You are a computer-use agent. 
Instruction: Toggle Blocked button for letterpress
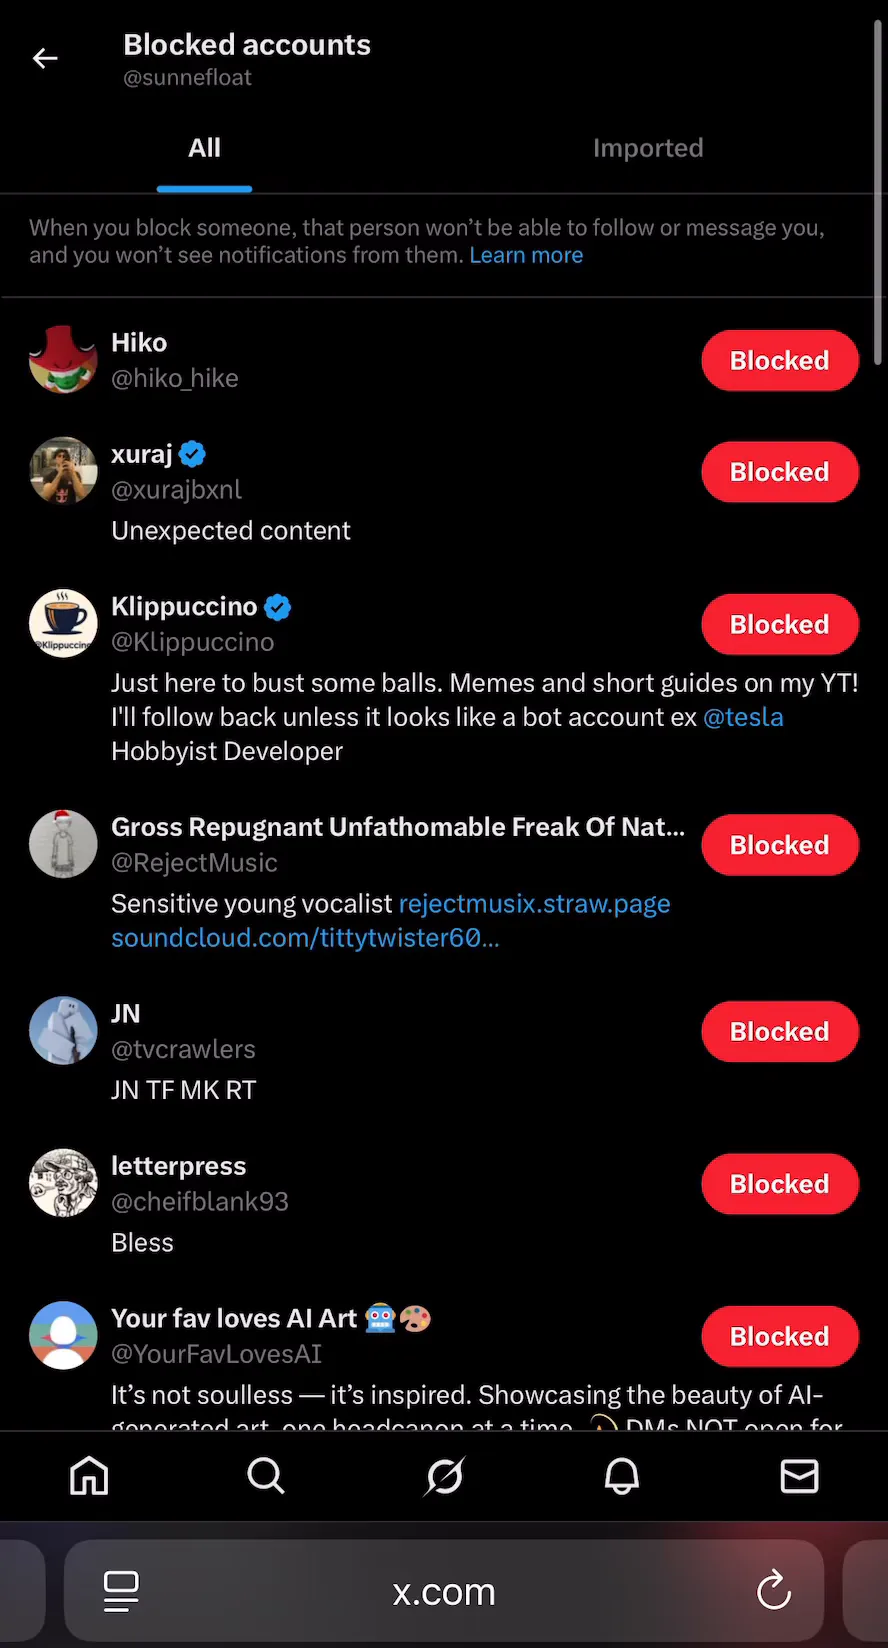coord(779,1184)
